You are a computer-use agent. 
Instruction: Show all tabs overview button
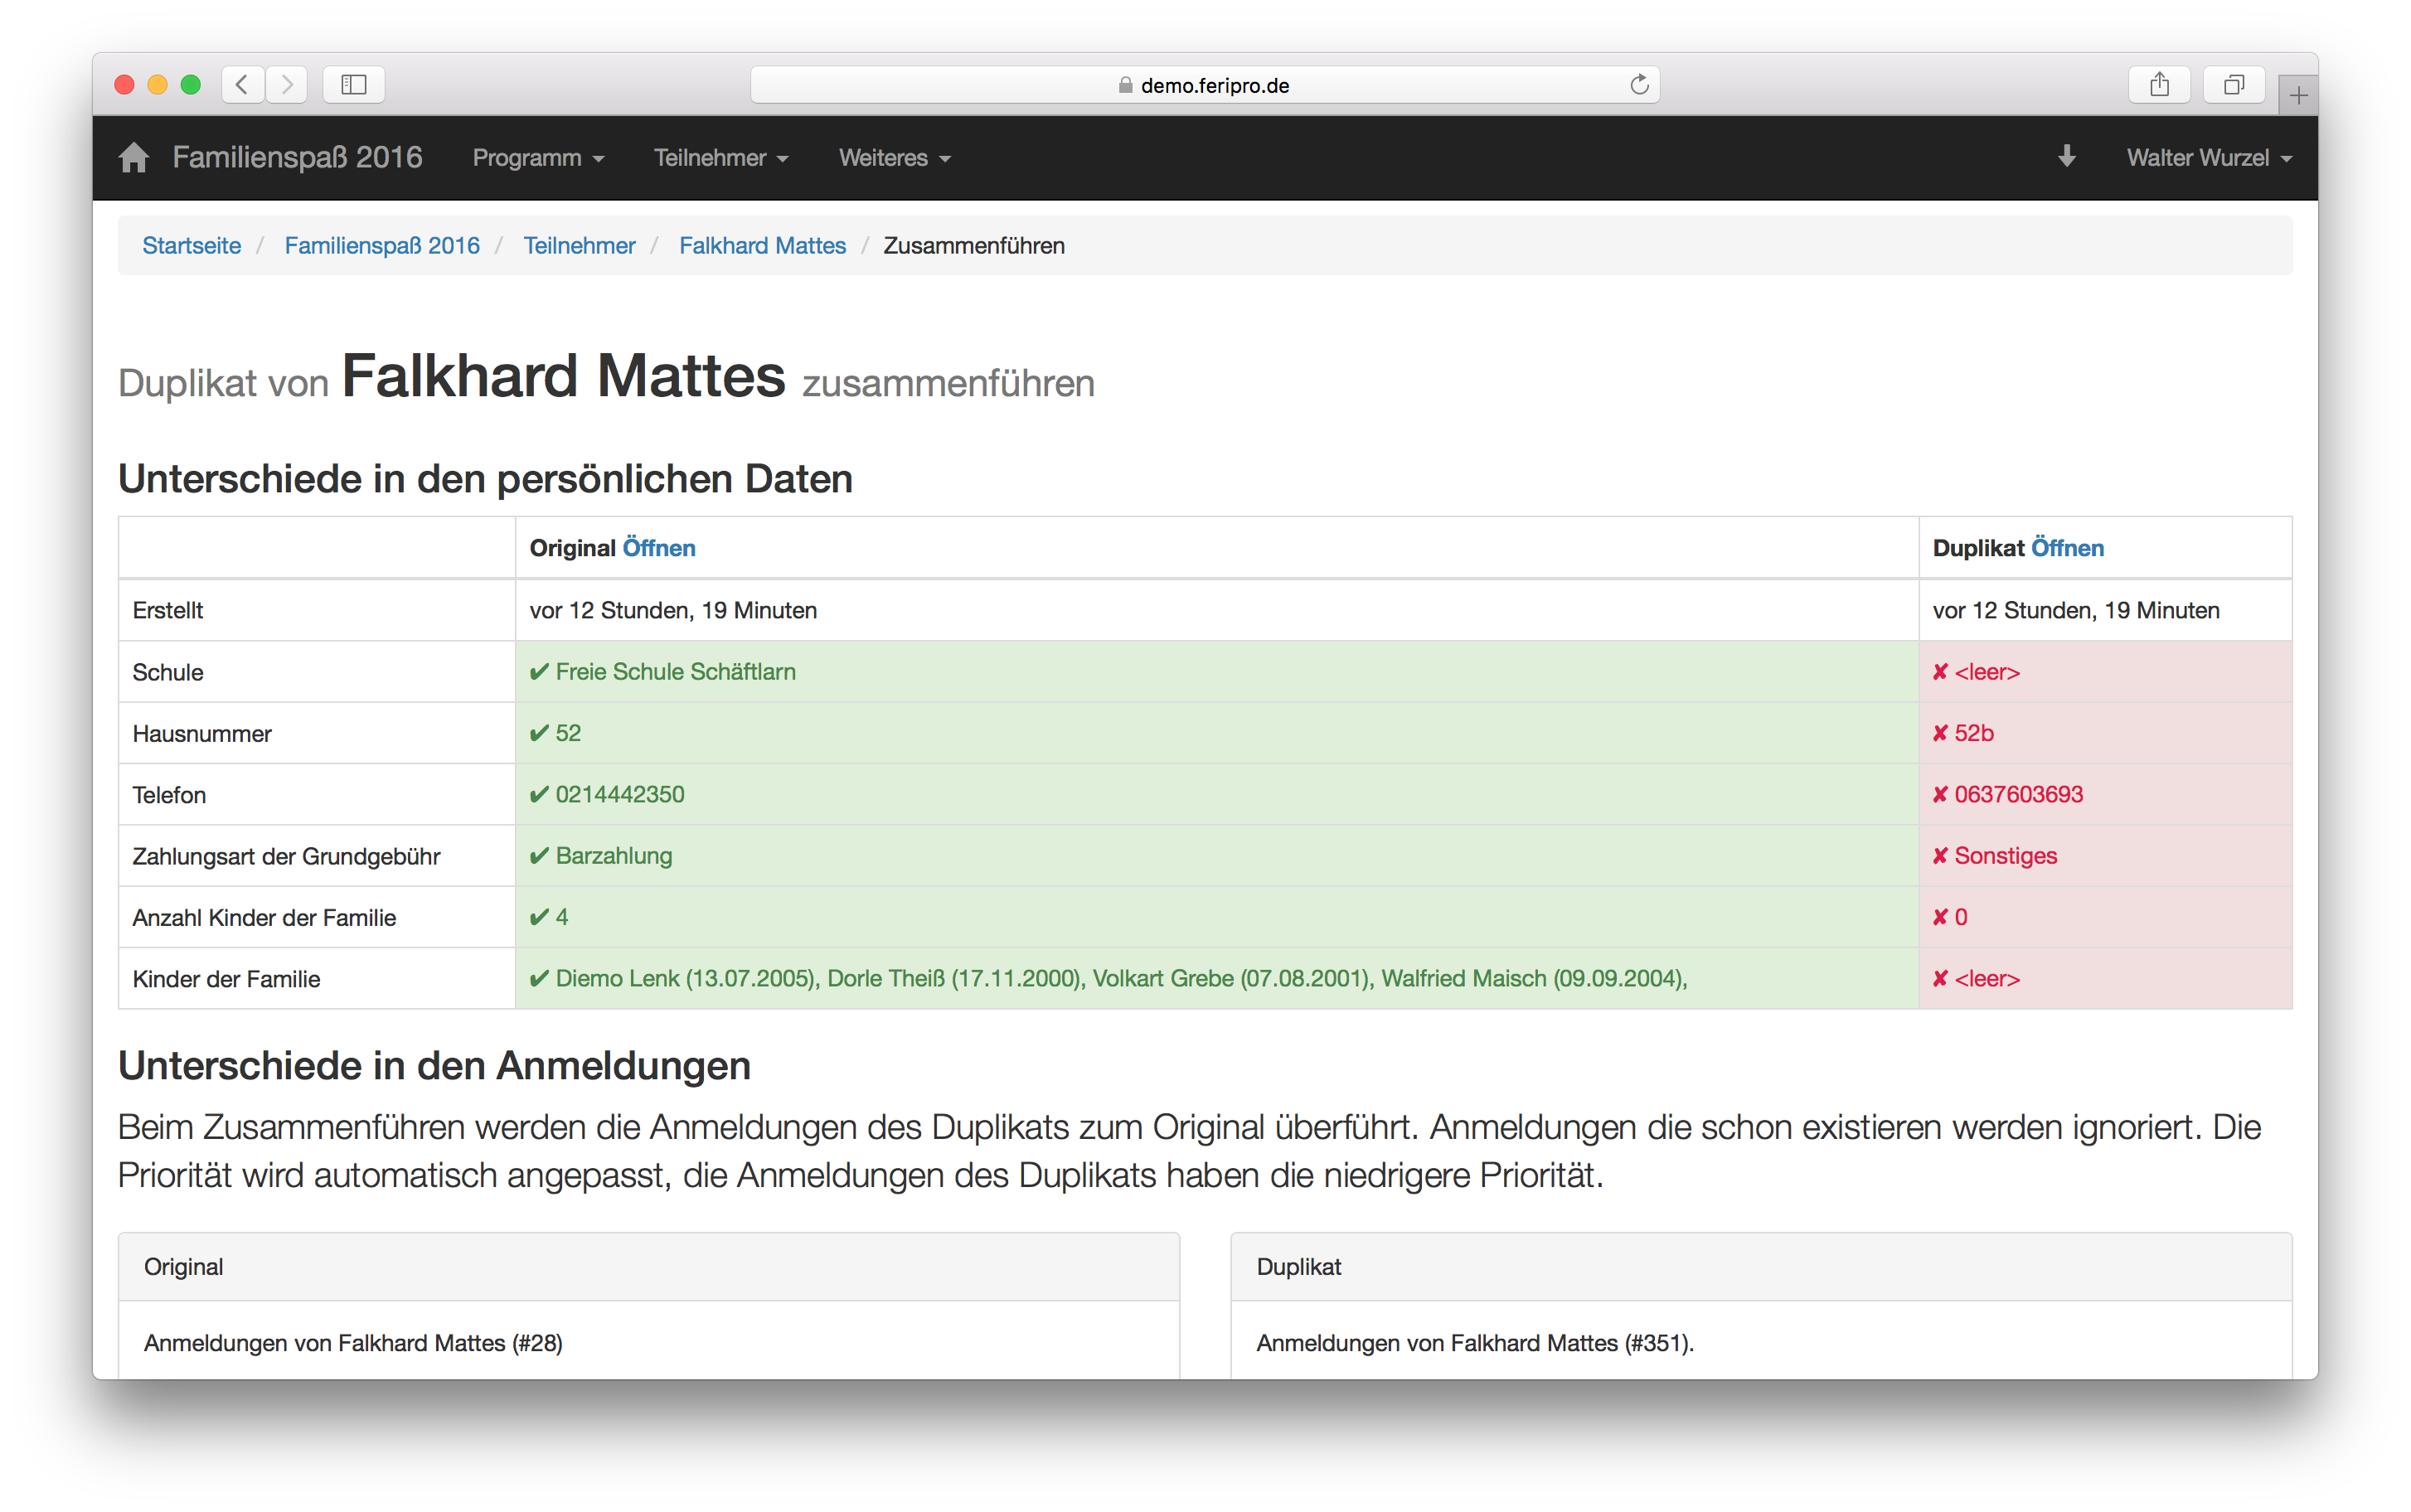point(2233,85)
